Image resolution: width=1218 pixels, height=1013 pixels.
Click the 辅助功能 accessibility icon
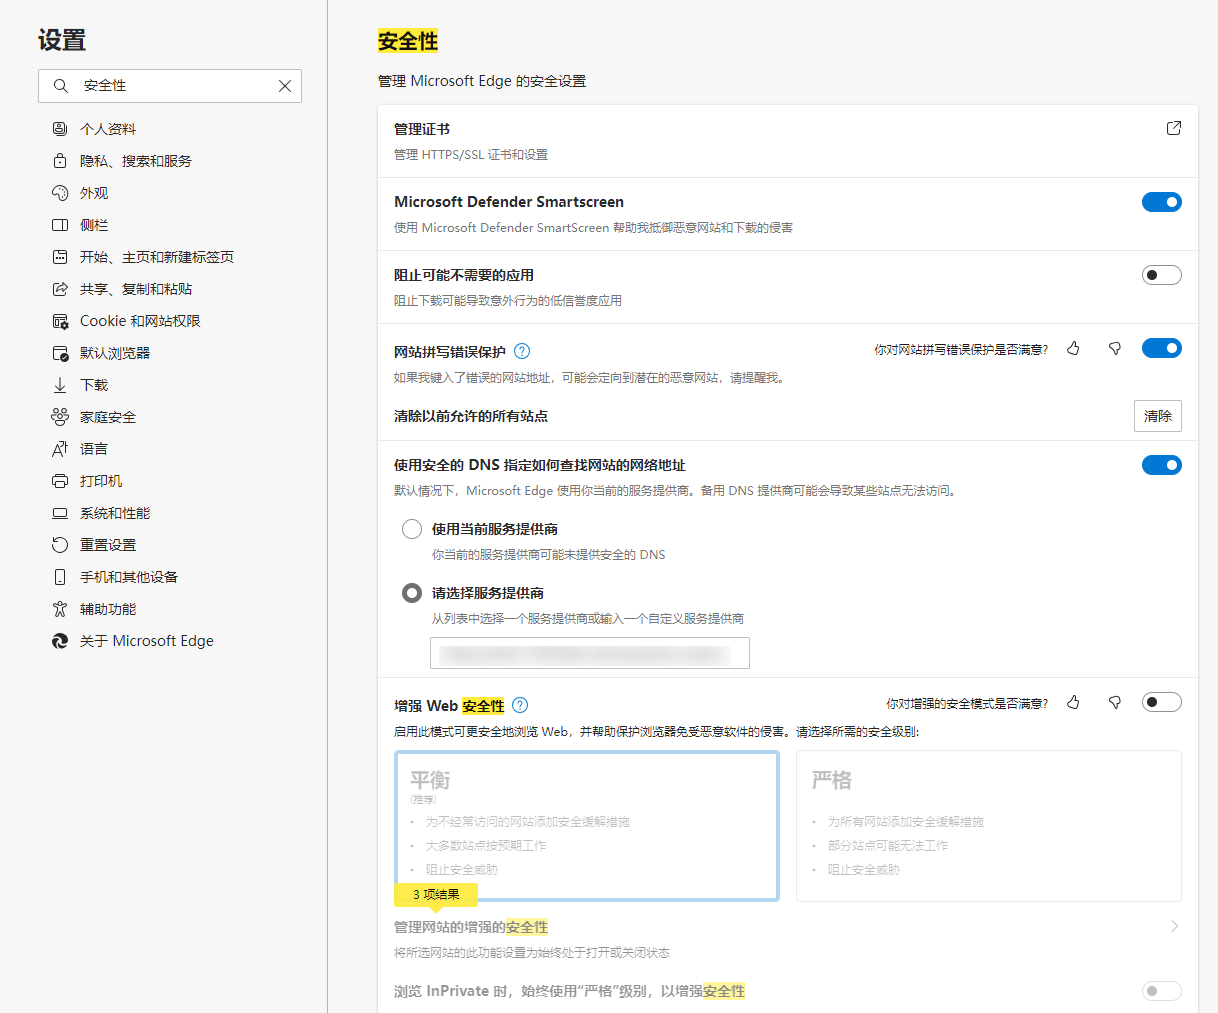pos(60,609)
